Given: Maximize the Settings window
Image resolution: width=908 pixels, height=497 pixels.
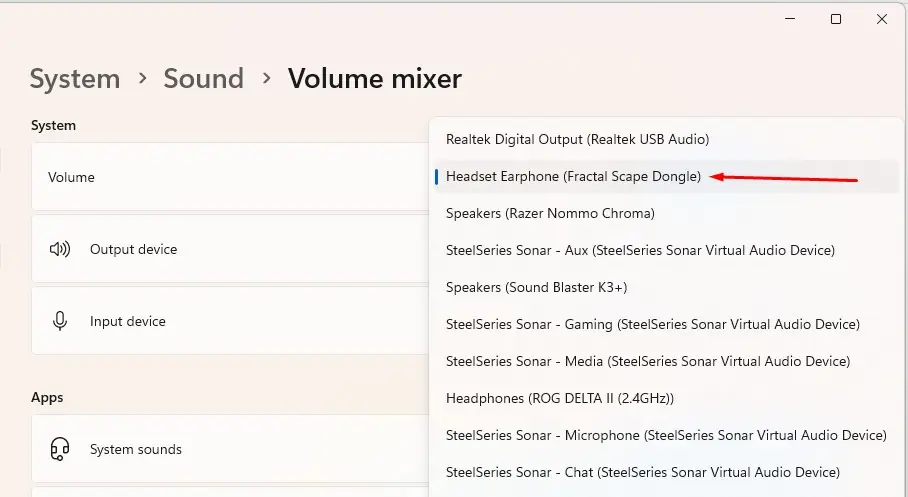Looking at the screenshot, I should (836, 19).
